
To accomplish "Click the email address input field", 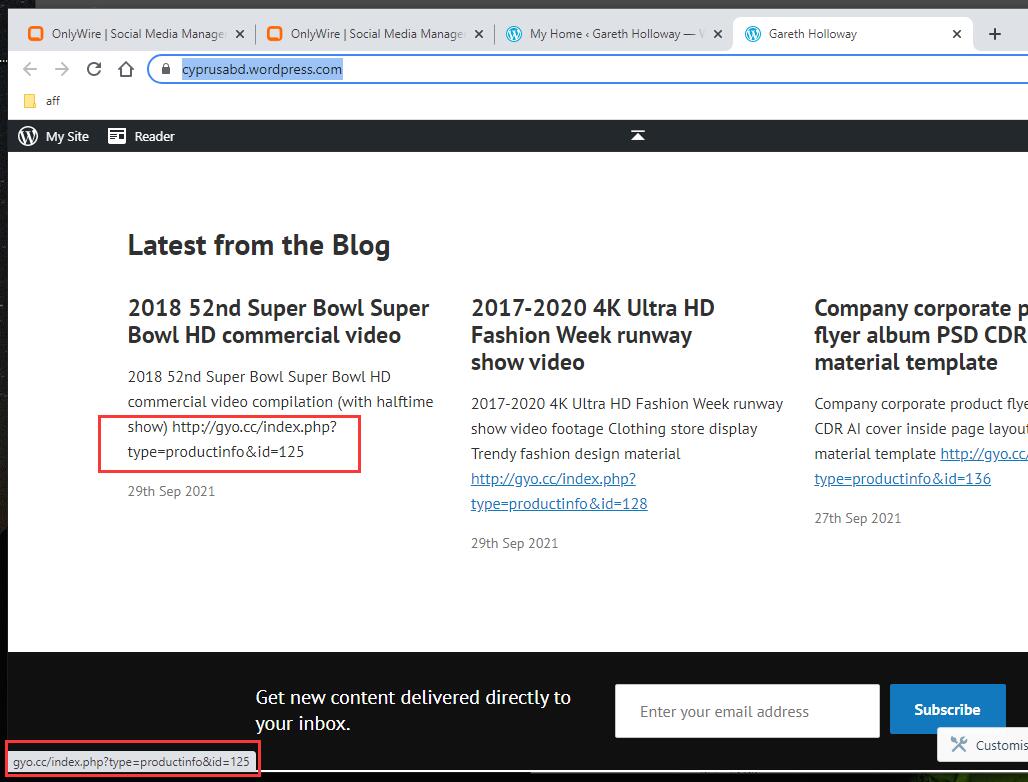I will click(x=746, y=711).
